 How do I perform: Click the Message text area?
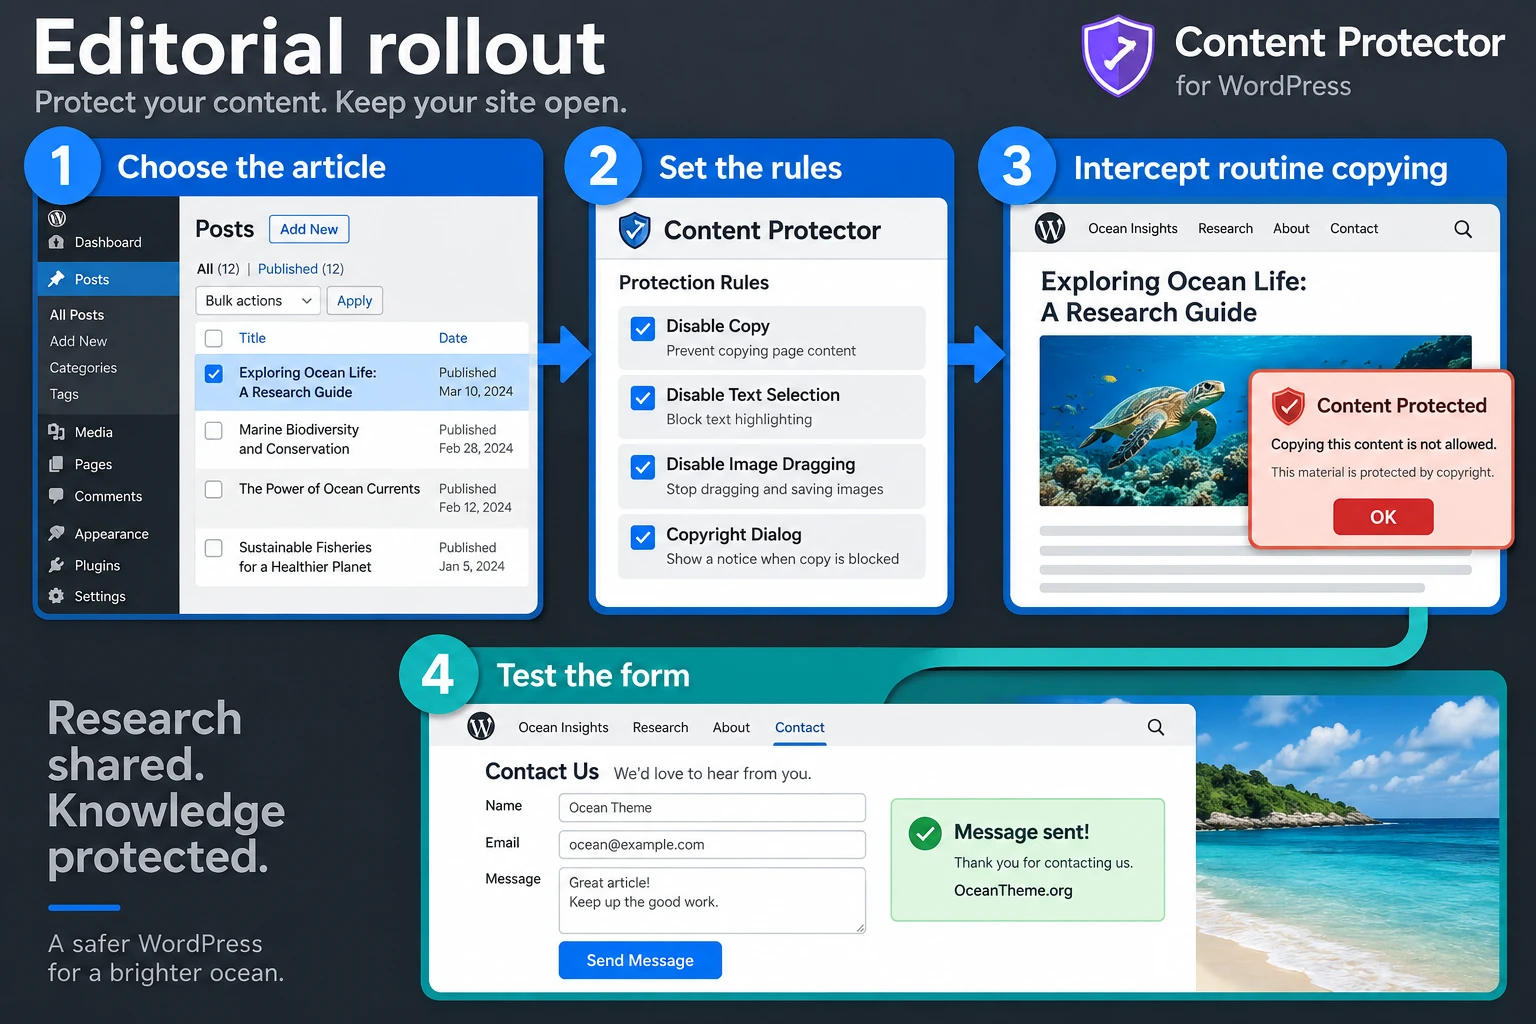pos(712,900)
